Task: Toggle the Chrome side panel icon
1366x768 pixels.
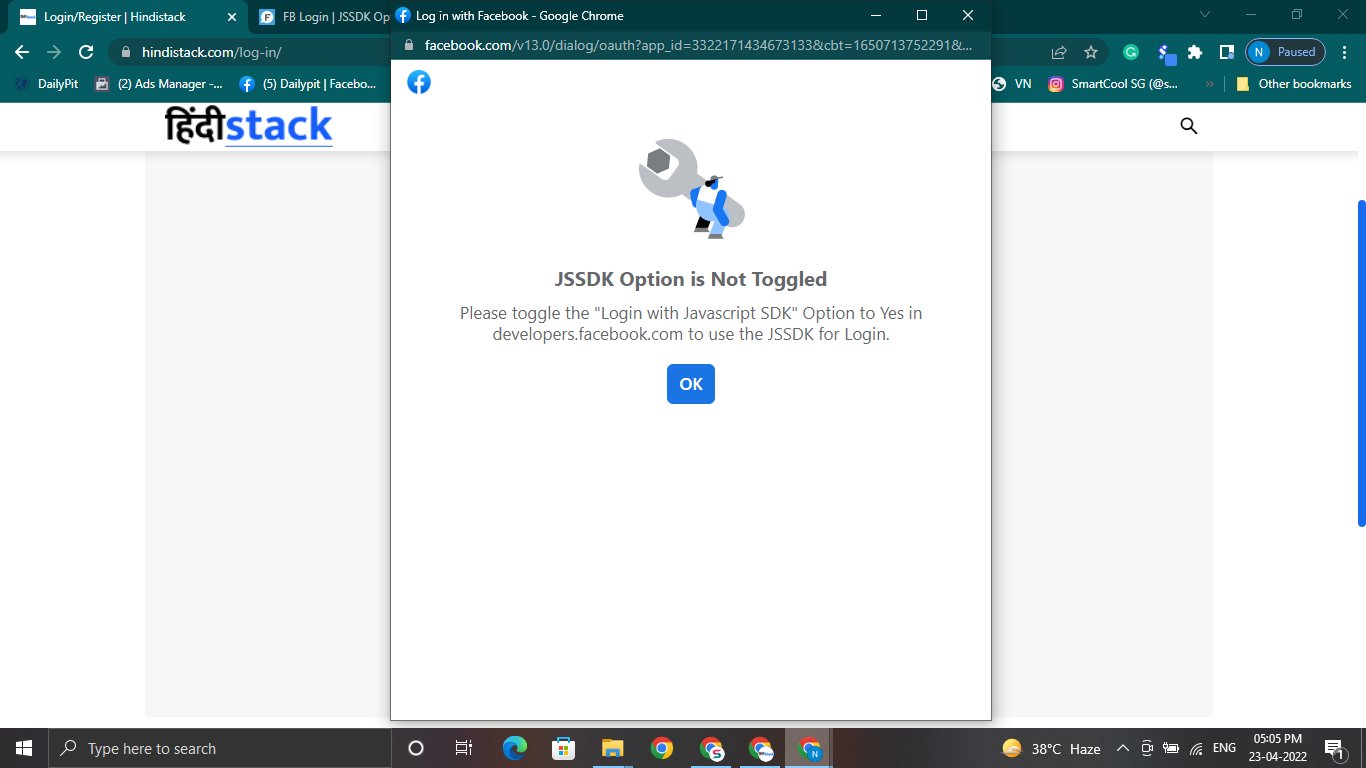Action: tap(1227, 52)
